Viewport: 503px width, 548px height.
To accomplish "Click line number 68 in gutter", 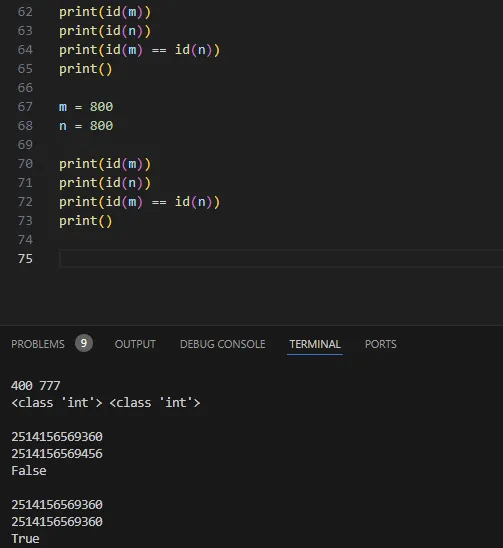I will [x=25, y=126].
